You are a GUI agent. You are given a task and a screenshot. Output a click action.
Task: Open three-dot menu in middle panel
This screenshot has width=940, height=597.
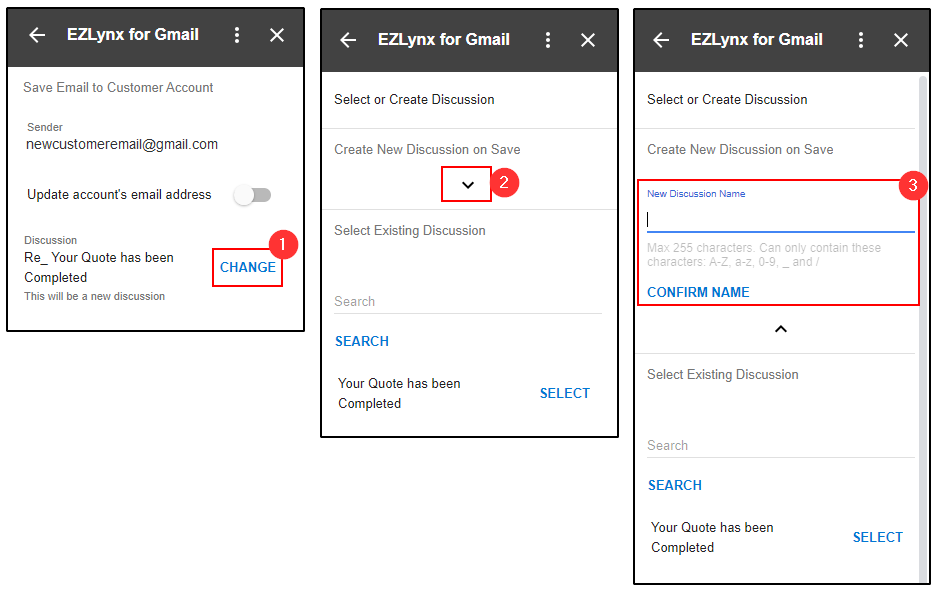pos(547,40)
